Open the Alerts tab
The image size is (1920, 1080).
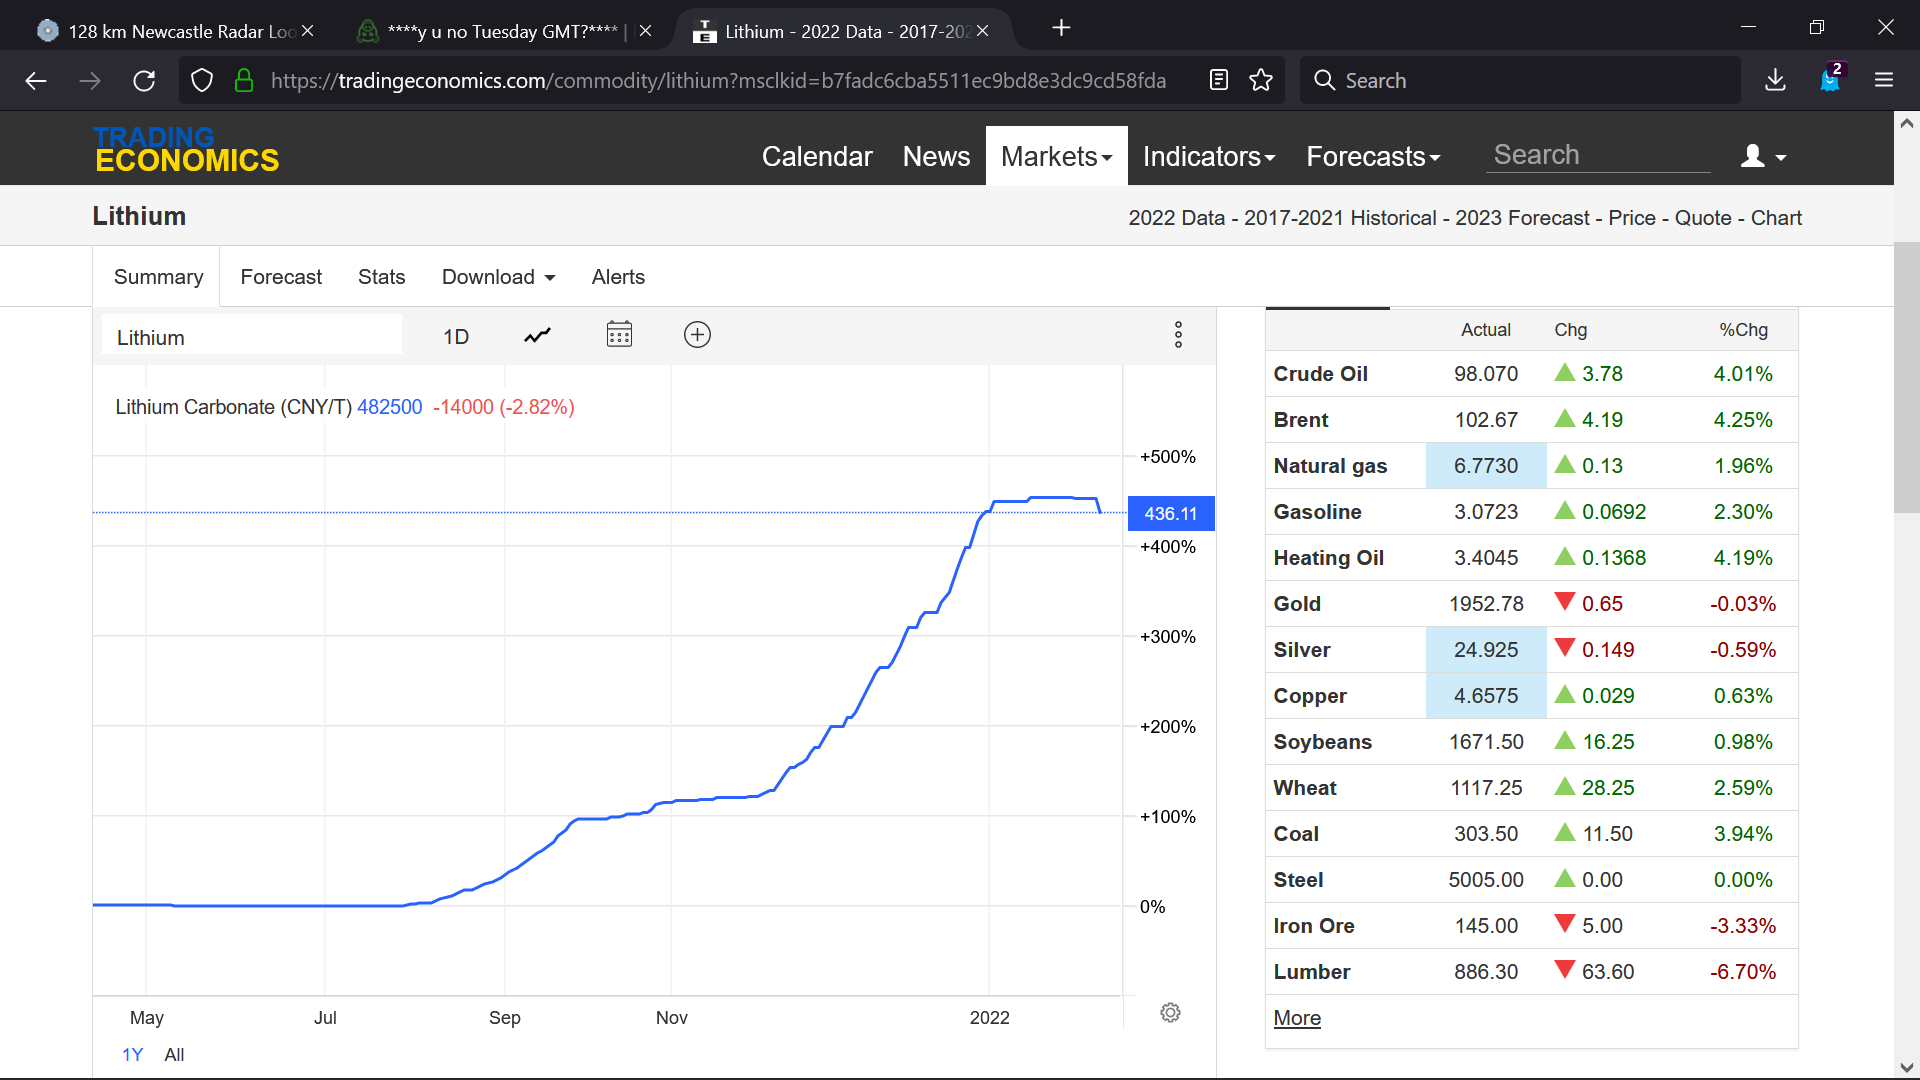tap(618, 277)
